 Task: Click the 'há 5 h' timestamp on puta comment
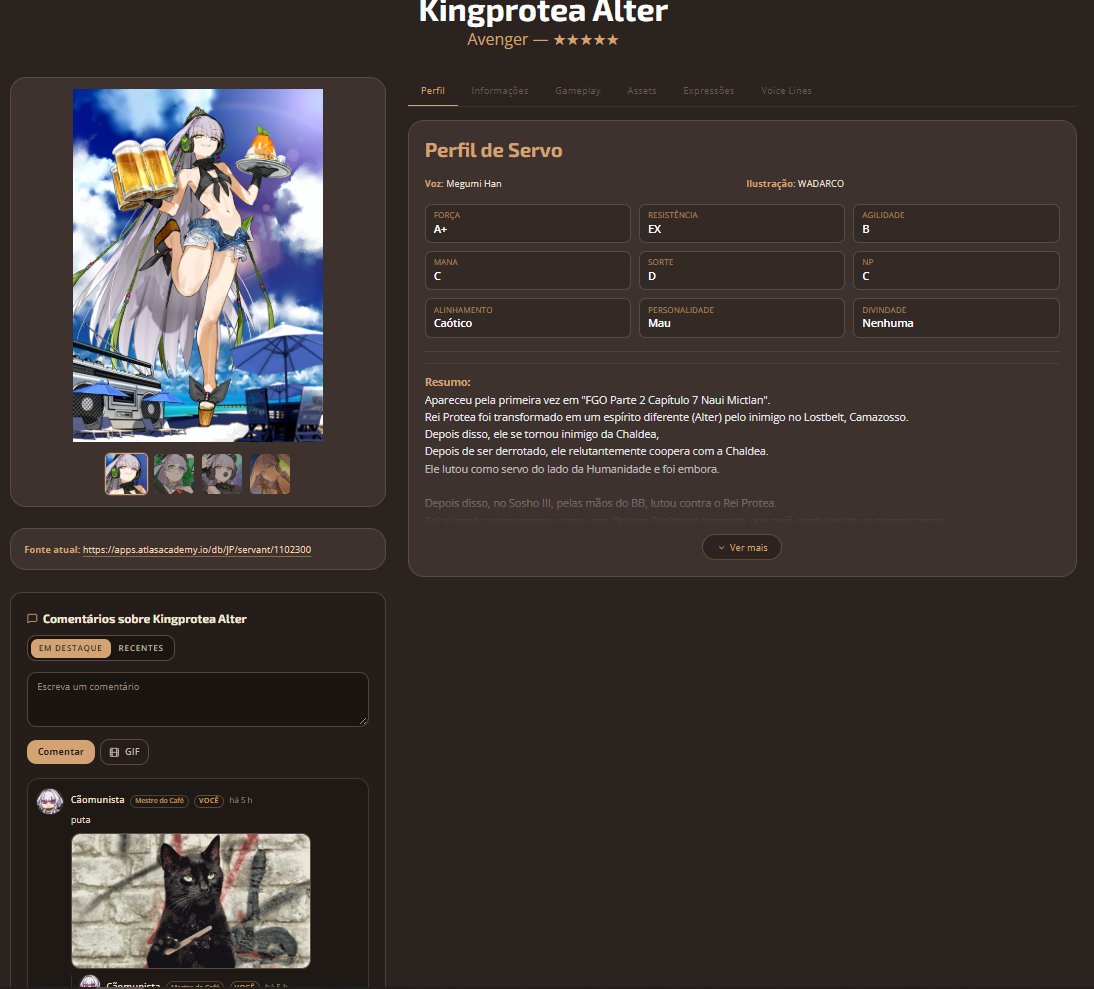click(241, 801)
